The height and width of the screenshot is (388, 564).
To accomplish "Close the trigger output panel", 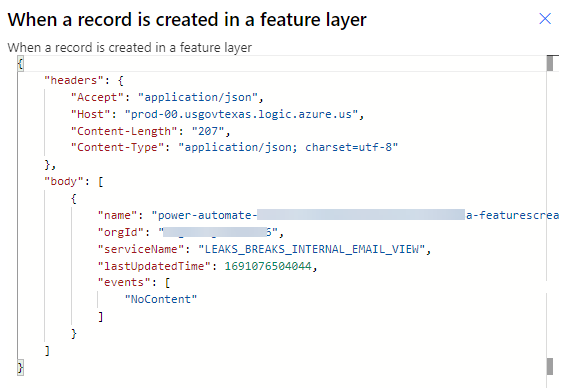I will tap(545, 19).
